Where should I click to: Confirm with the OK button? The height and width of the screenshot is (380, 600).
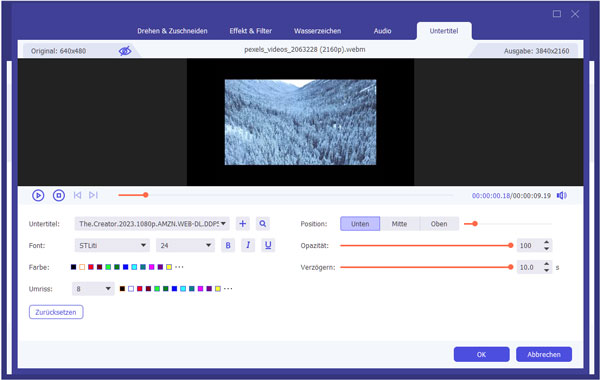tap(481, 354)
